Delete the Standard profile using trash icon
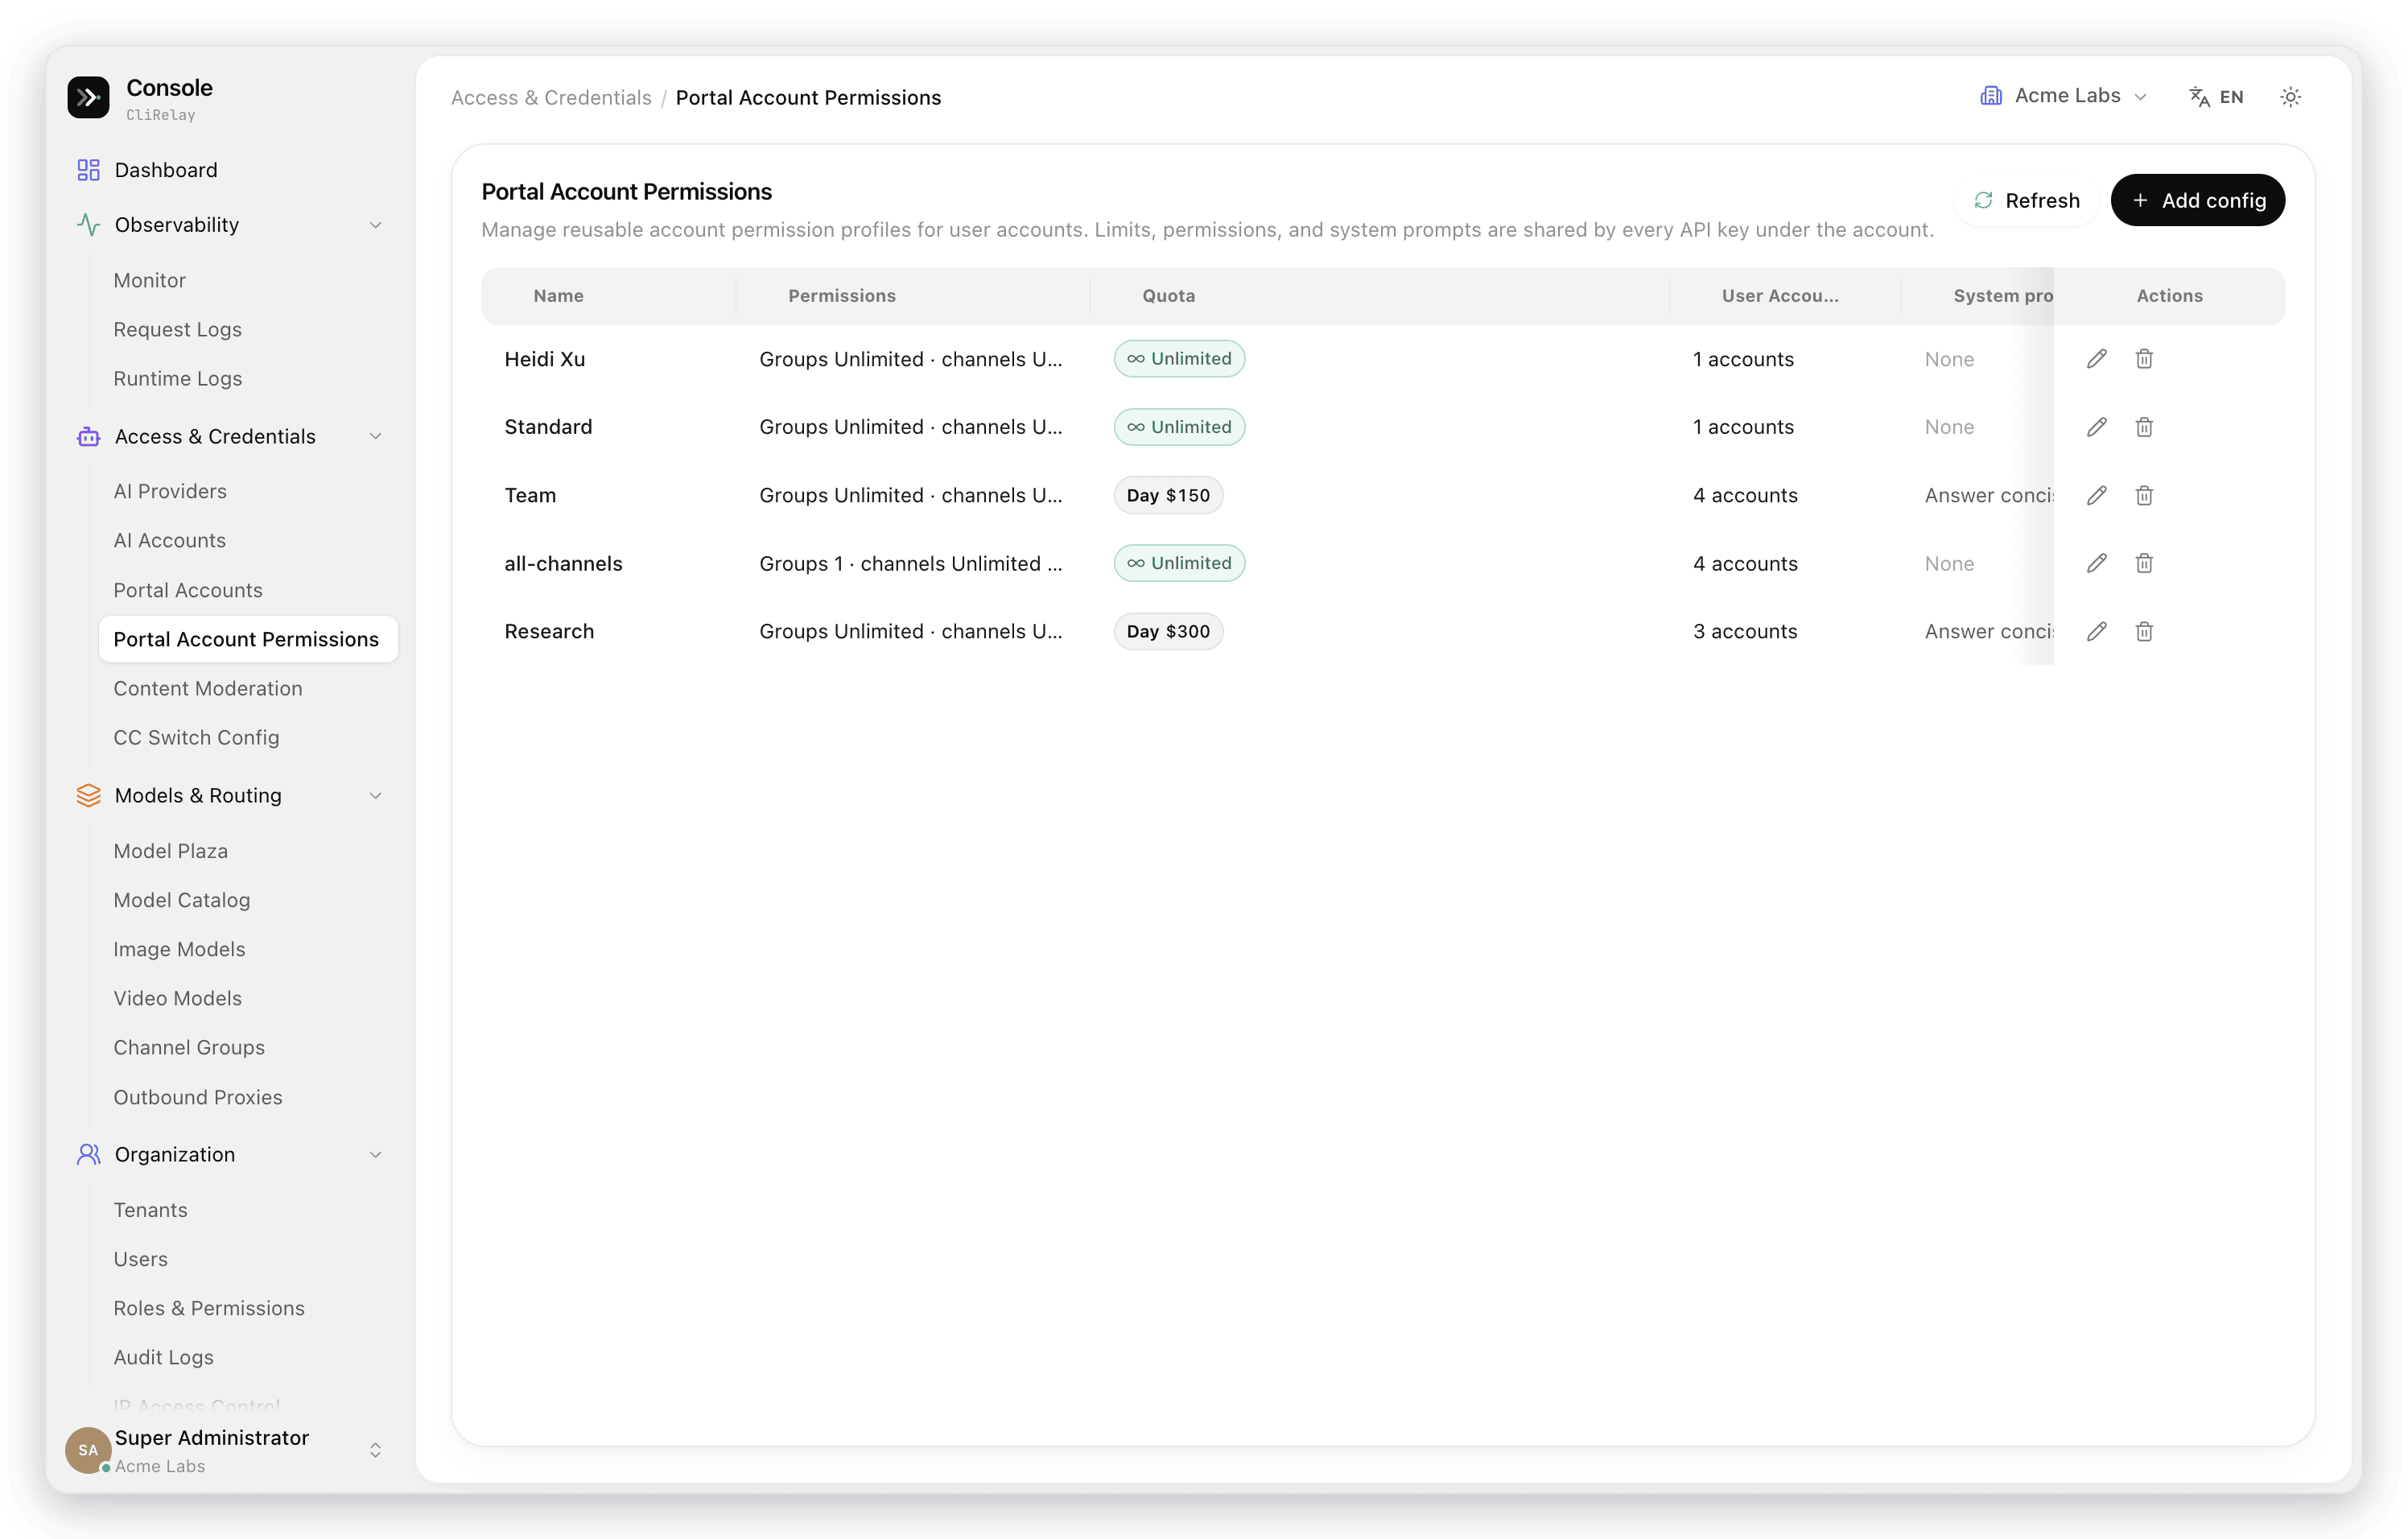Viewport: 2408px width, 1539px height. tap(2144, 427)
